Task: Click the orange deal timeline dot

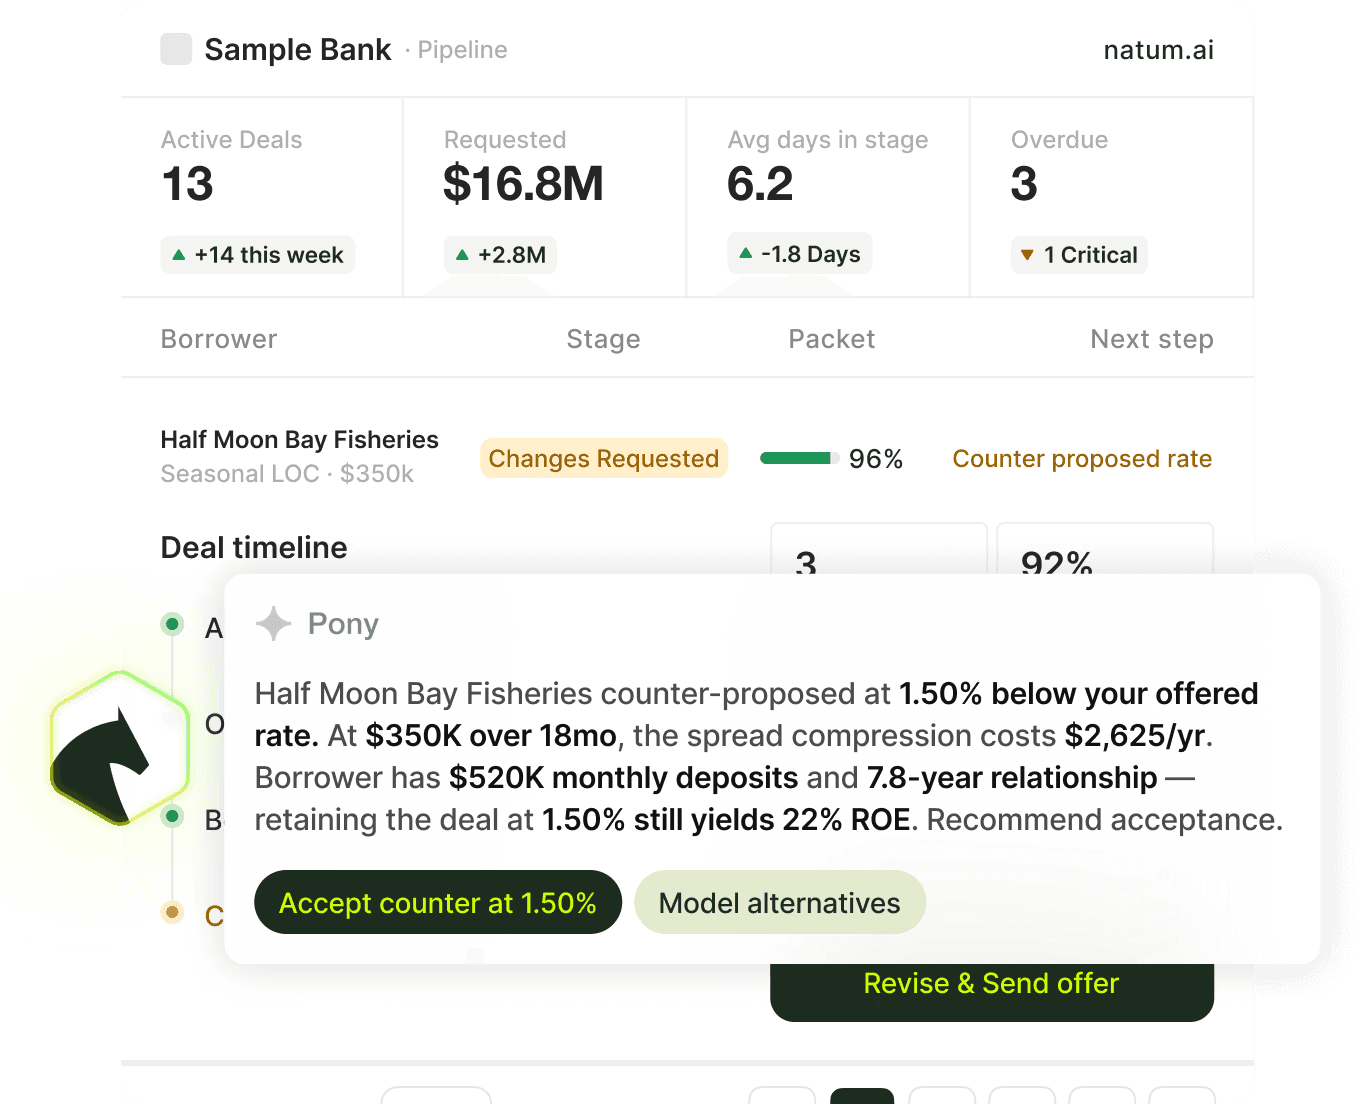Action: [172, 912]
